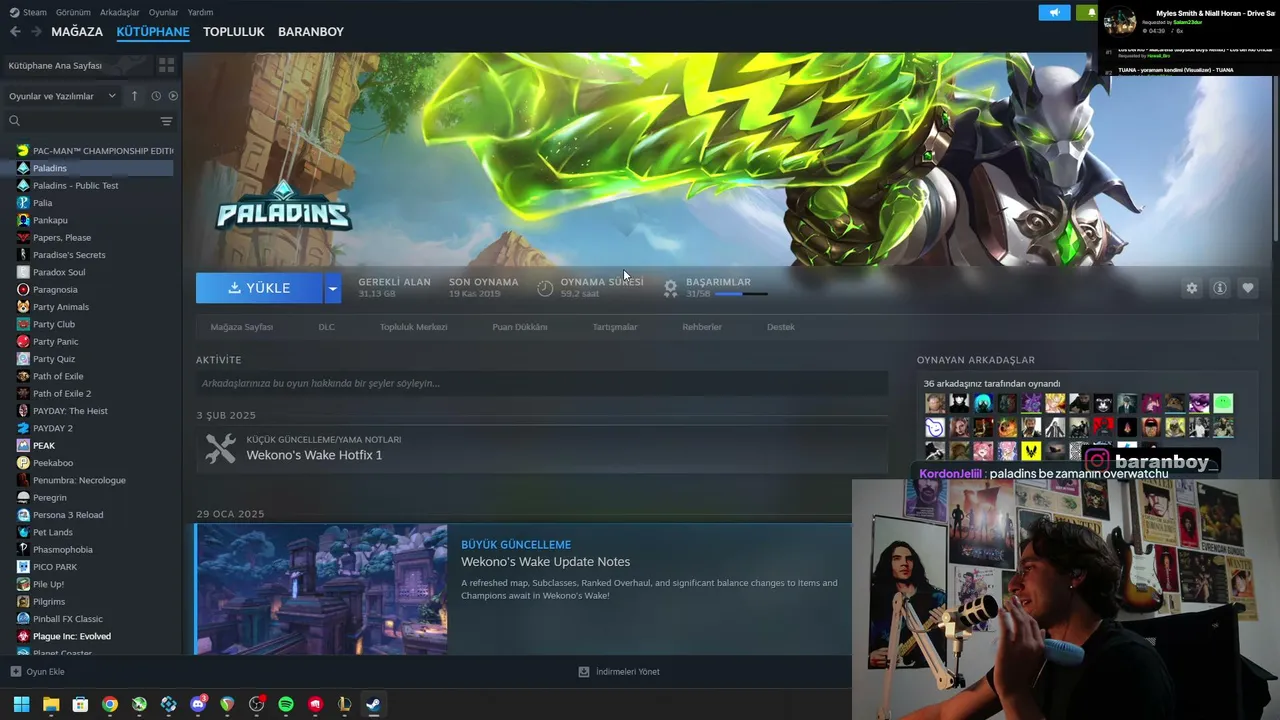Open Microsoft Store from the taskbar

pos(80,704)
